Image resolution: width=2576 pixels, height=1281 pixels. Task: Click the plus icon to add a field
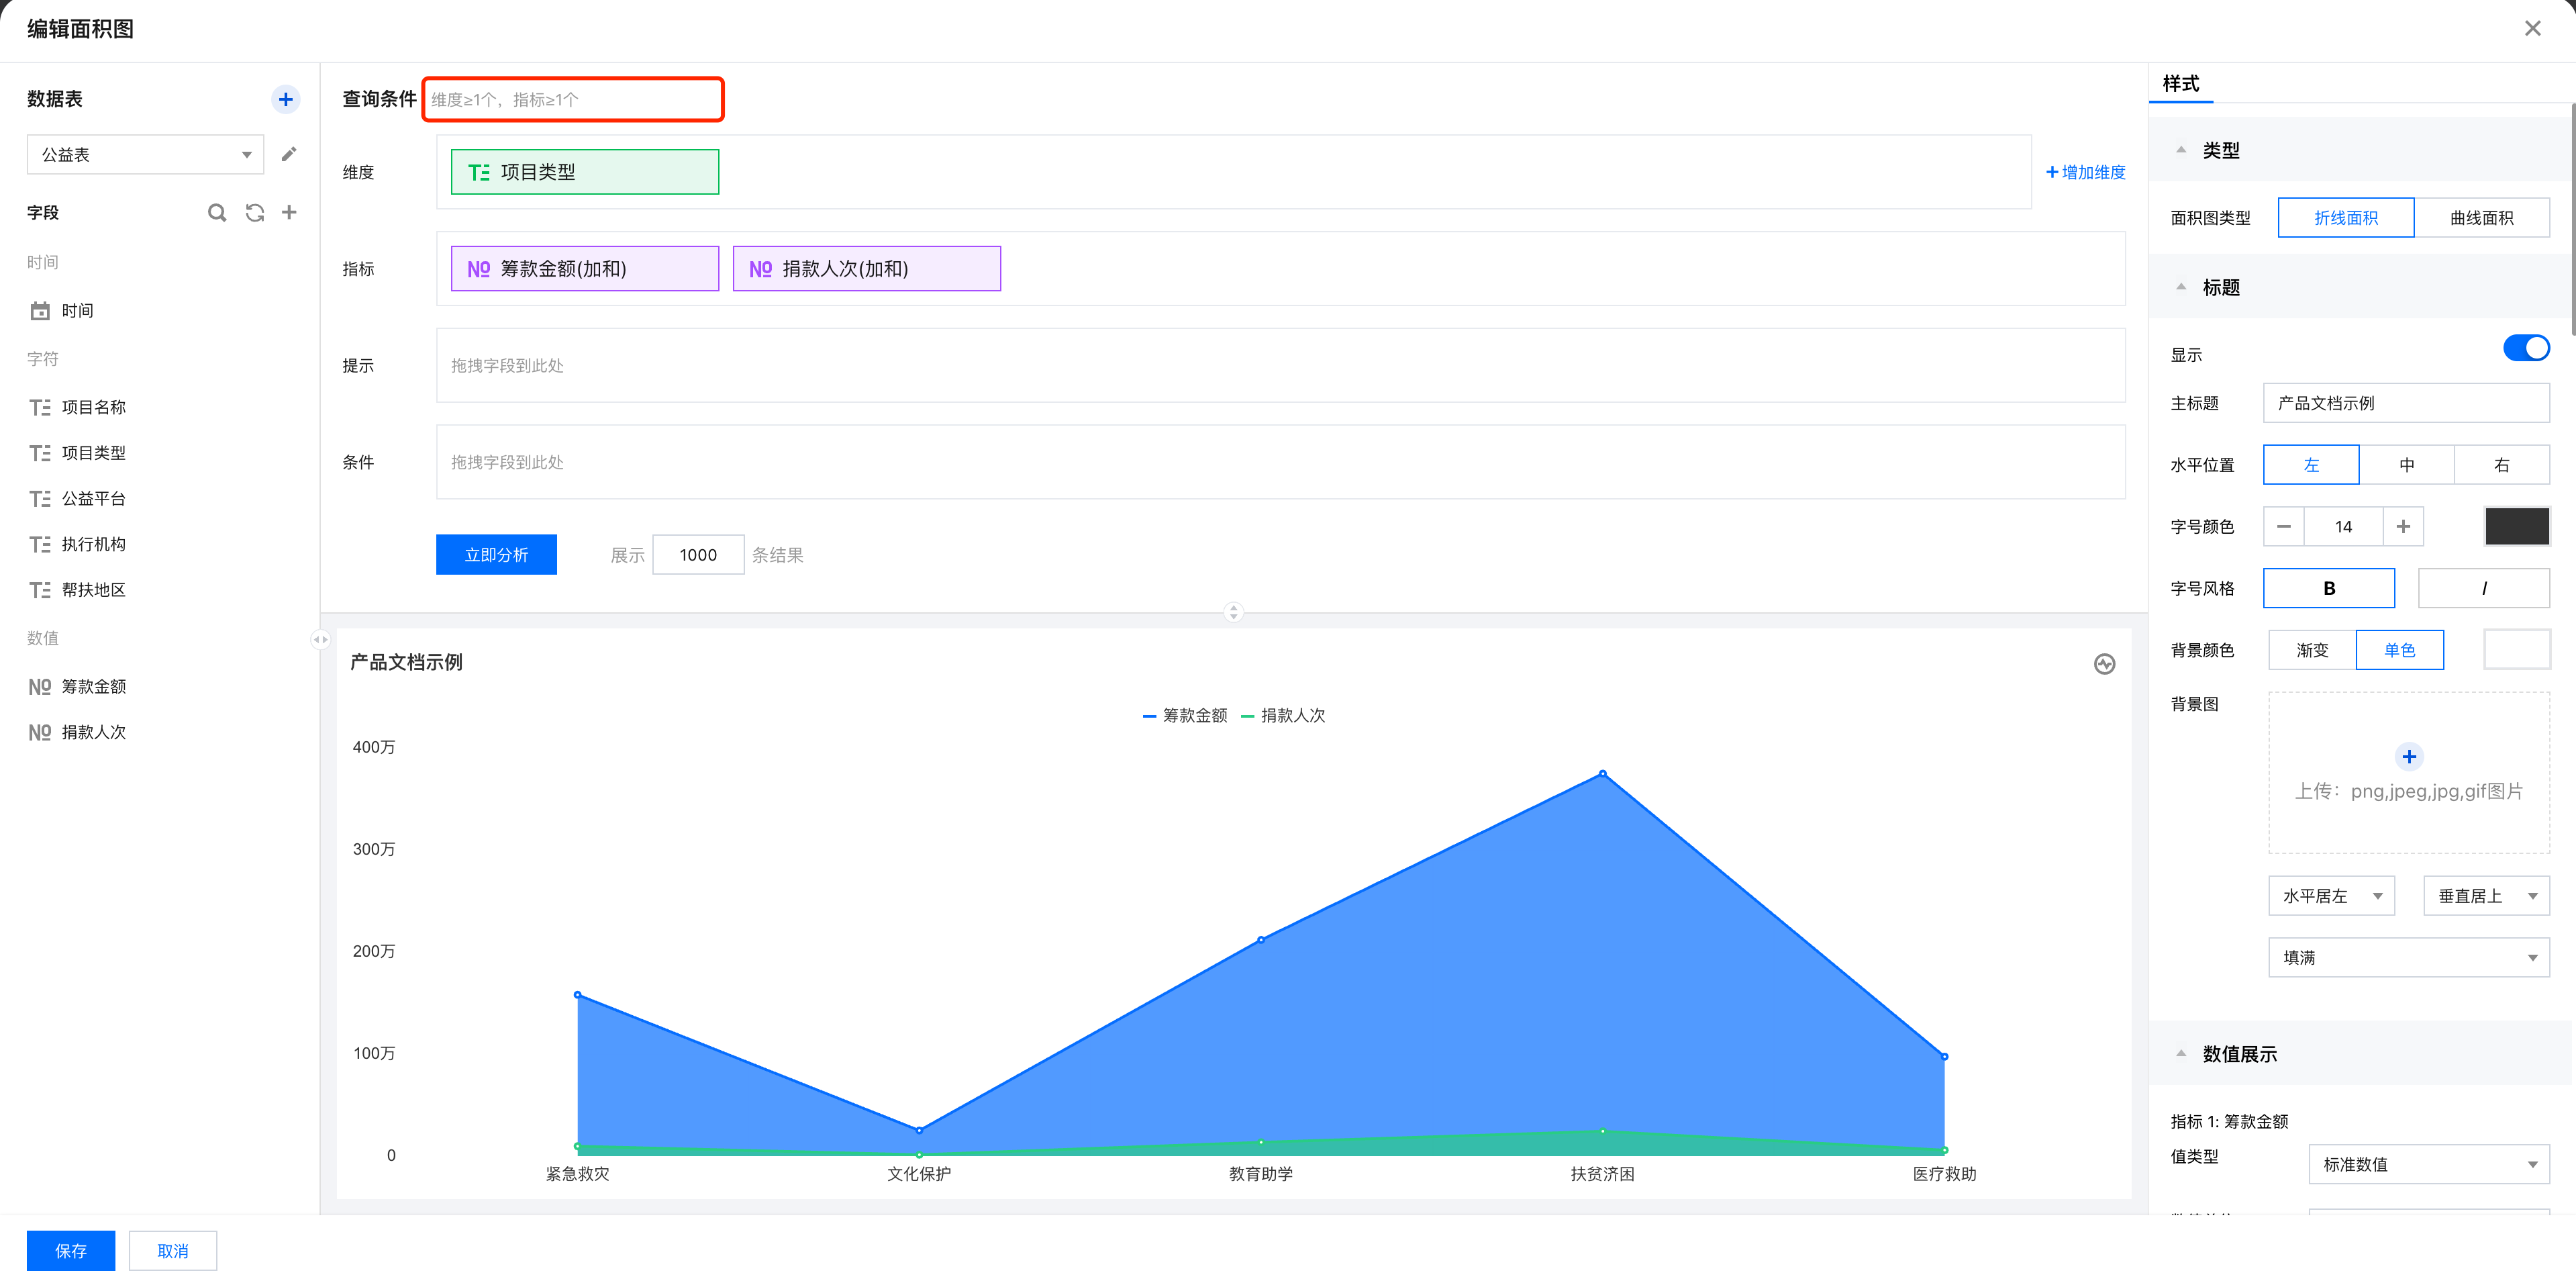tap(289, 212)
